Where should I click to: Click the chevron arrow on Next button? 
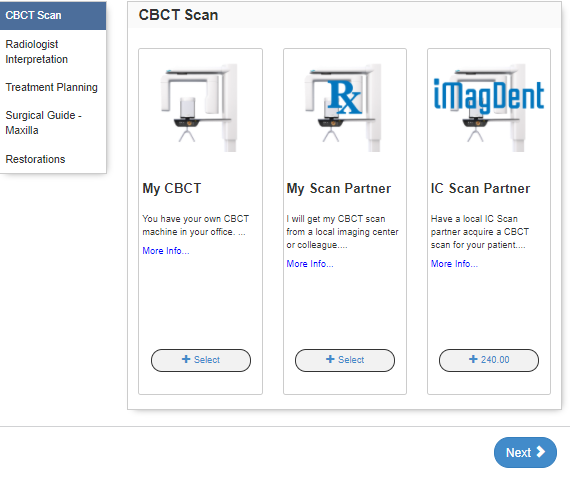point(541,452)
